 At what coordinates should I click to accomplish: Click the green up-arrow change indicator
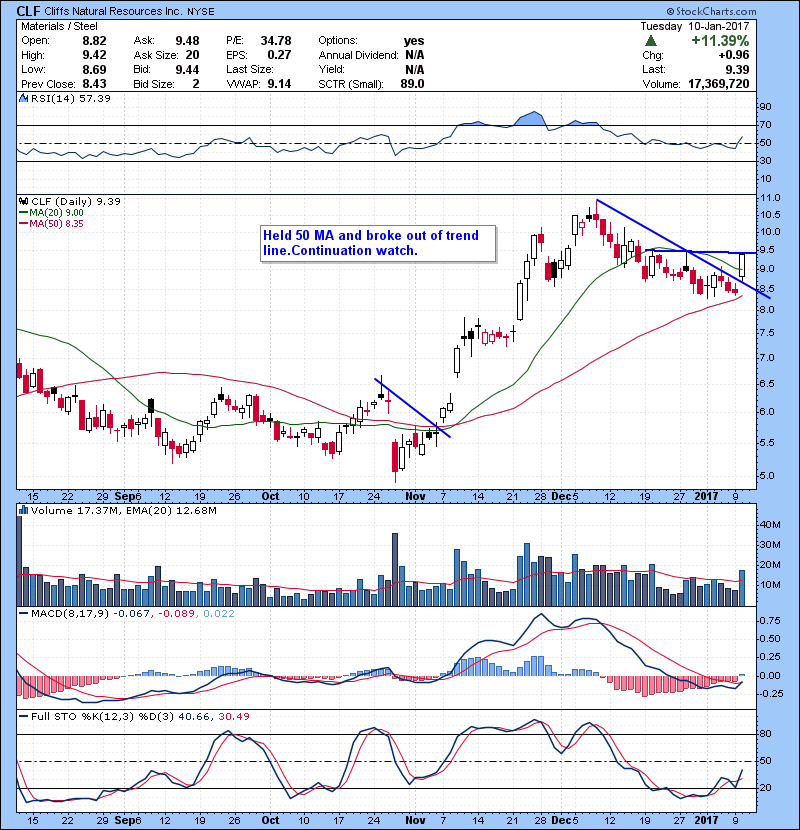pyautogui.click(x=651, y=41)
